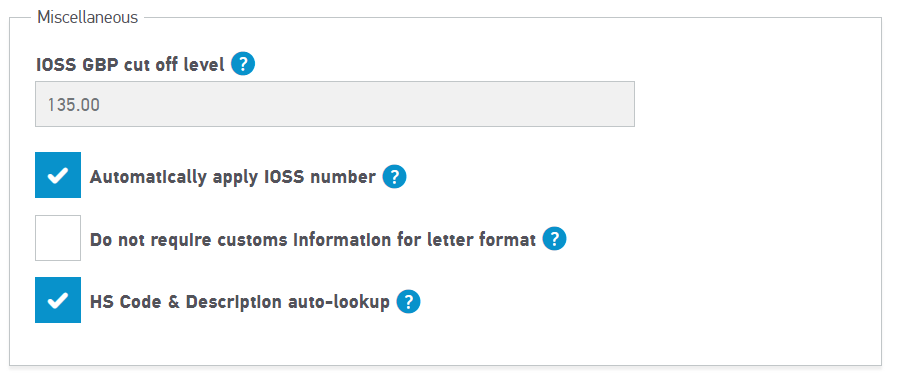Show help tooltip for Automatically apply IOSS number
The width and height of the screenshot is (903, 382).
click(394, 177)
